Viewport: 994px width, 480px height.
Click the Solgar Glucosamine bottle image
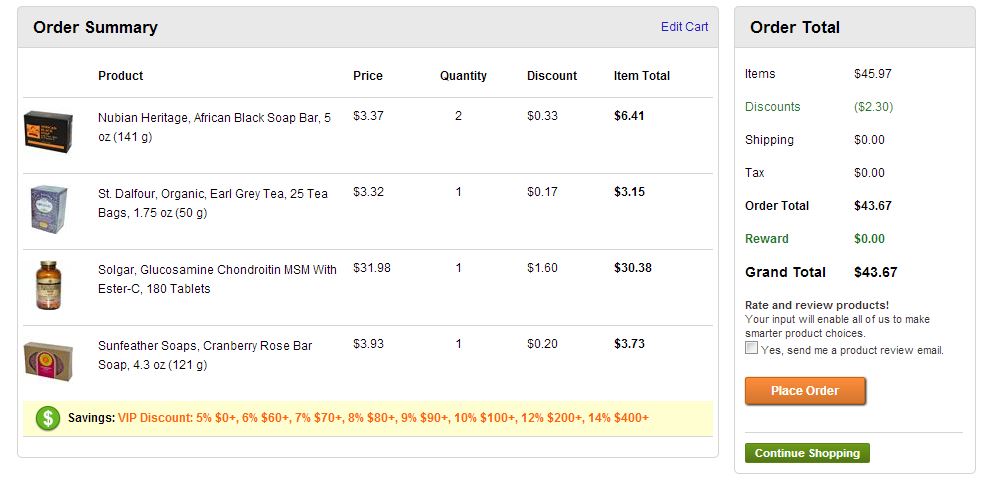pos(48,284)
